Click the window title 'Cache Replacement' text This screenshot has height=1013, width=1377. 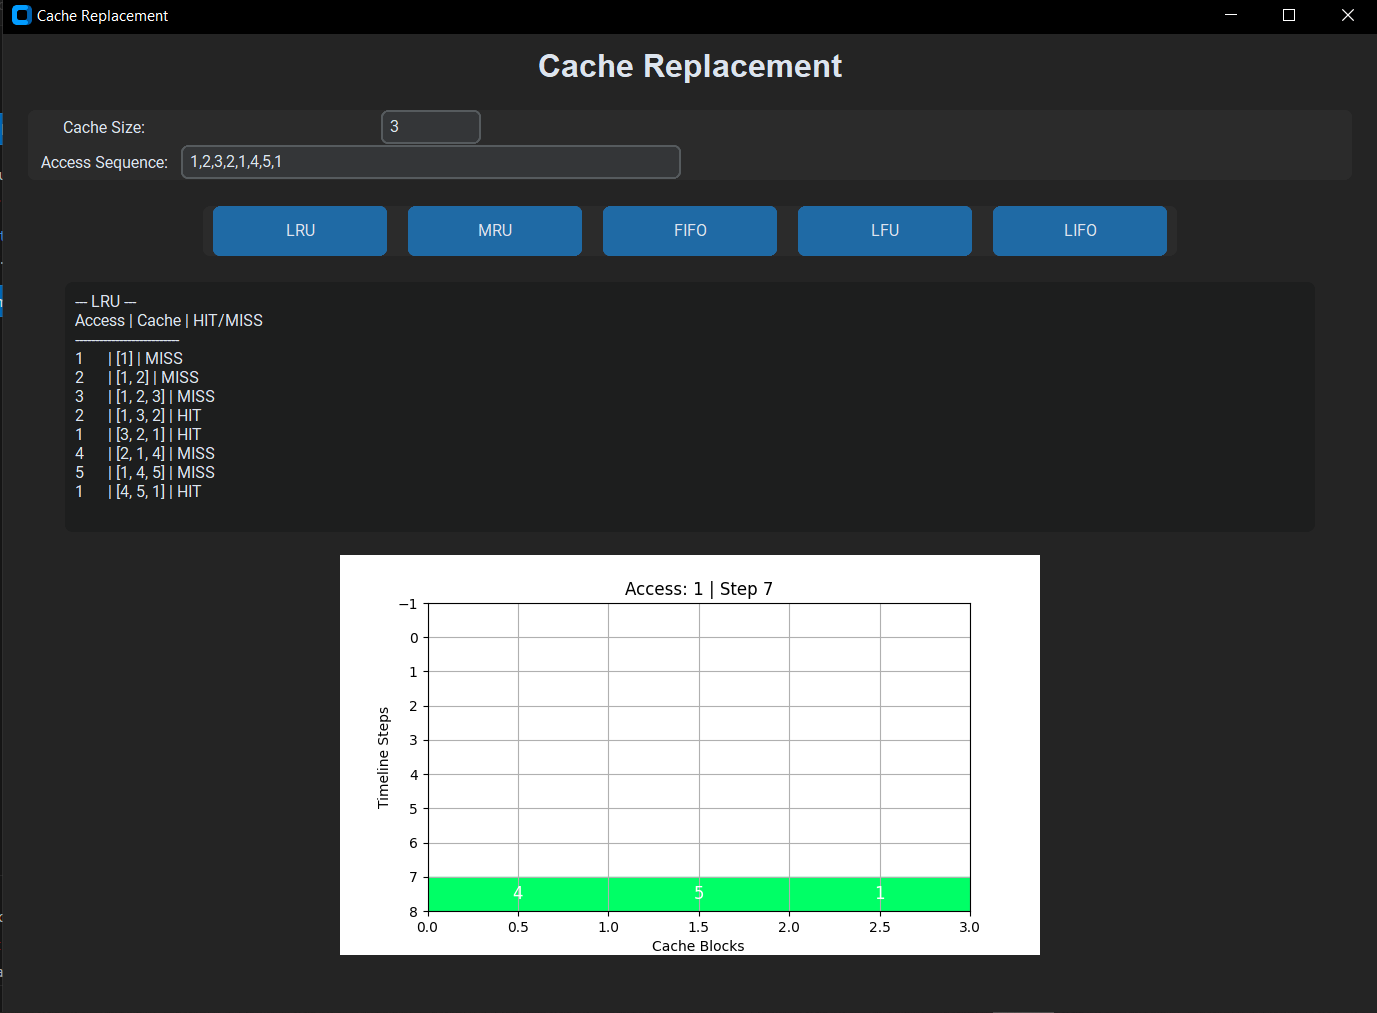point(102,16)
